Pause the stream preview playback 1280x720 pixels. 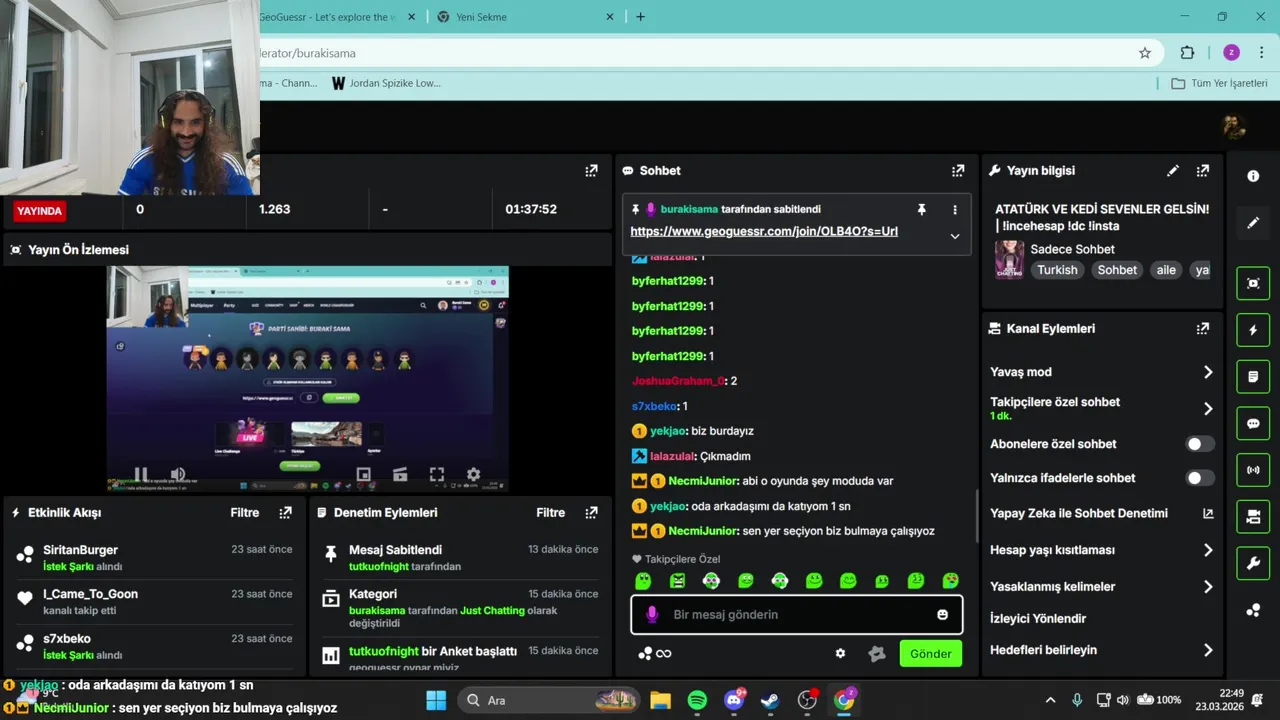coord(141,475)
